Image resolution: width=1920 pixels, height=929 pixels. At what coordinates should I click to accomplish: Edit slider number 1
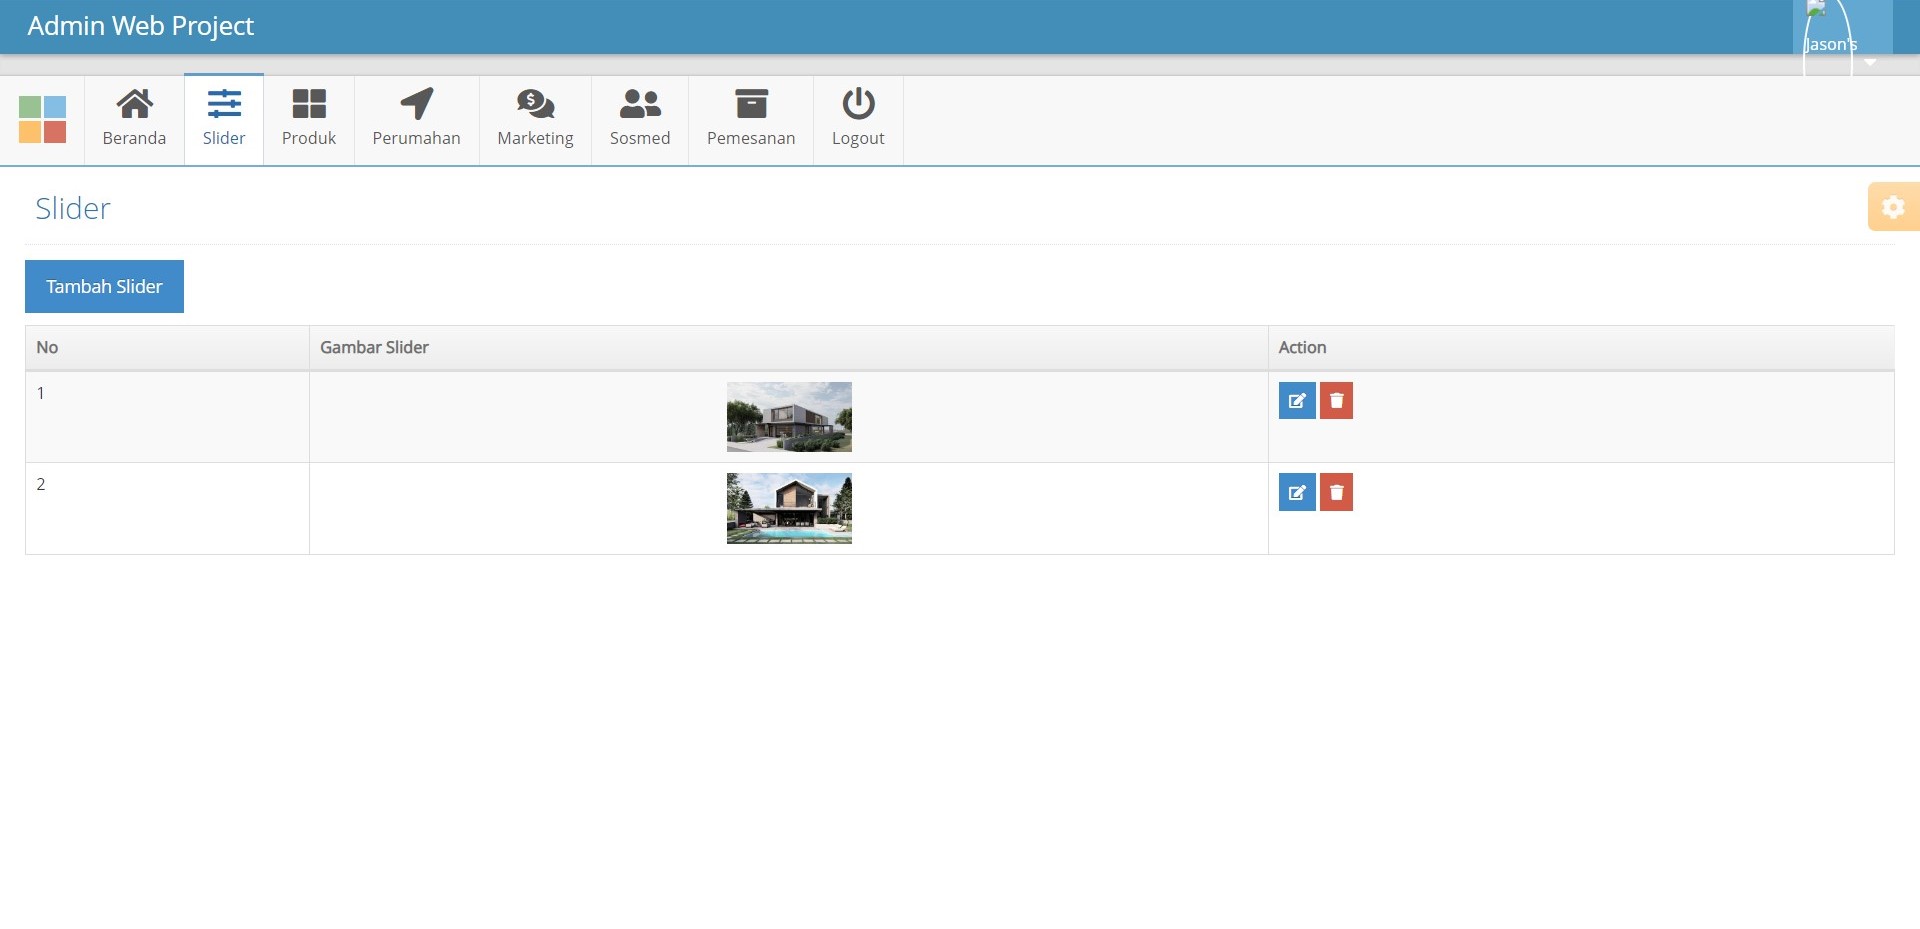click(x=1297, y=400)
